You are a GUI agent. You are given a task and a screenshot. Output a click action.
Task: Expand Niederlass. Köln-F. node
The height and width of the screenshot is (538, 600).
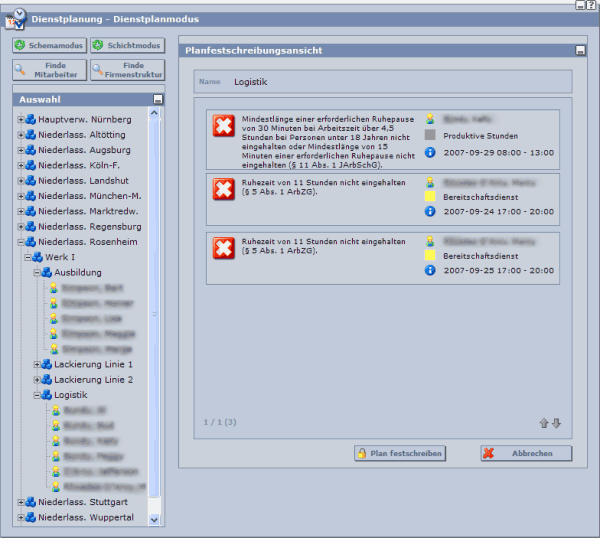pos(21,165)
